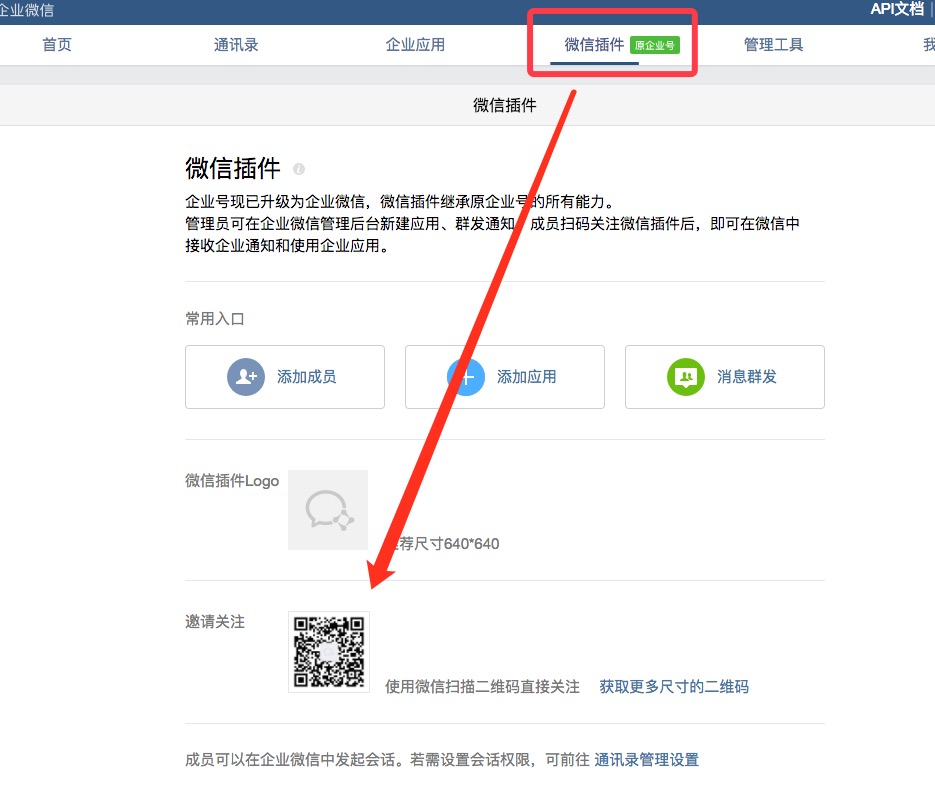The height and width of the screenshot is (789, 935).
Task: Open the 添加应用 entry text
Action: (x=527, y=377)
